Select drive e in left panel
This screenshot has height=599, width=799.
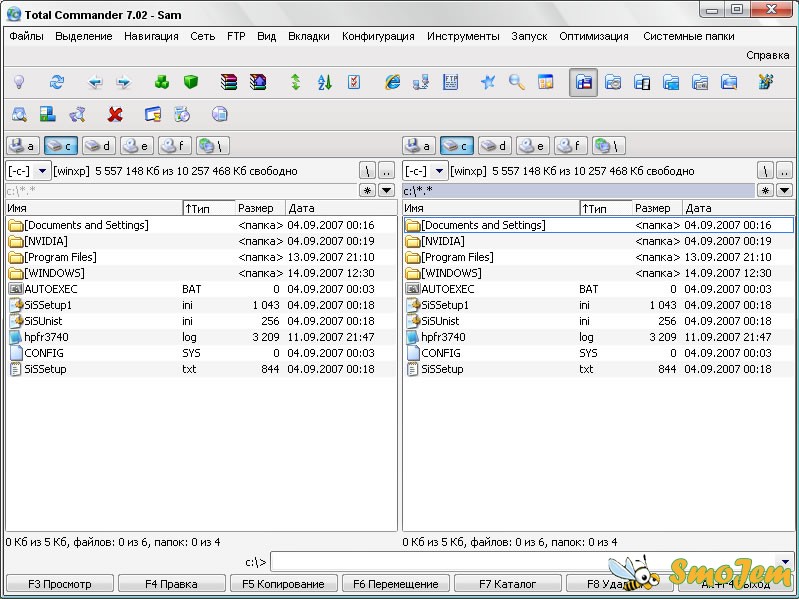137,146
